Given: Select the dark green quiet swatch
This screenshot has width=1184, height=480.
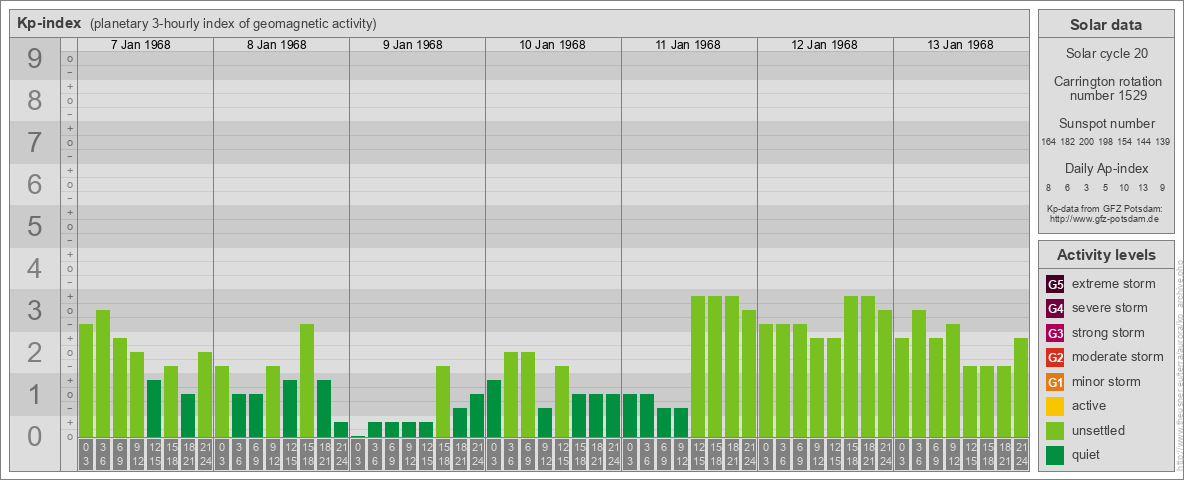Looking at the screenshot, I should pos(1055,454).
